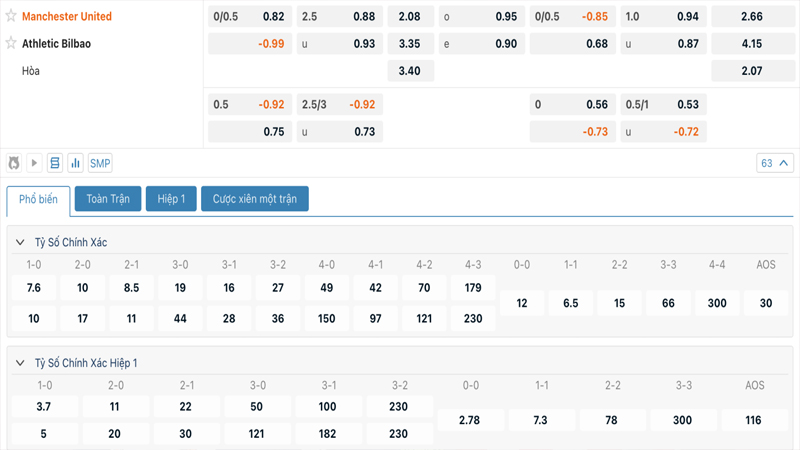Open the Cược xiên một trận tab
This screenshot has height=450, width=800.
coord(255,199)
